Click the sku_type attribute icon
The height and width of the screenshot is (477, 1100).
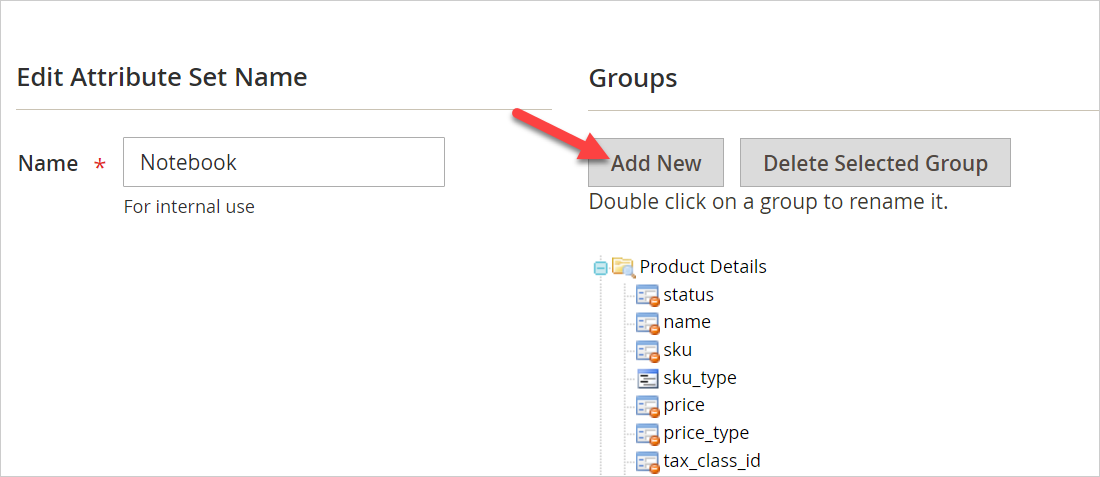click(648, 378)
